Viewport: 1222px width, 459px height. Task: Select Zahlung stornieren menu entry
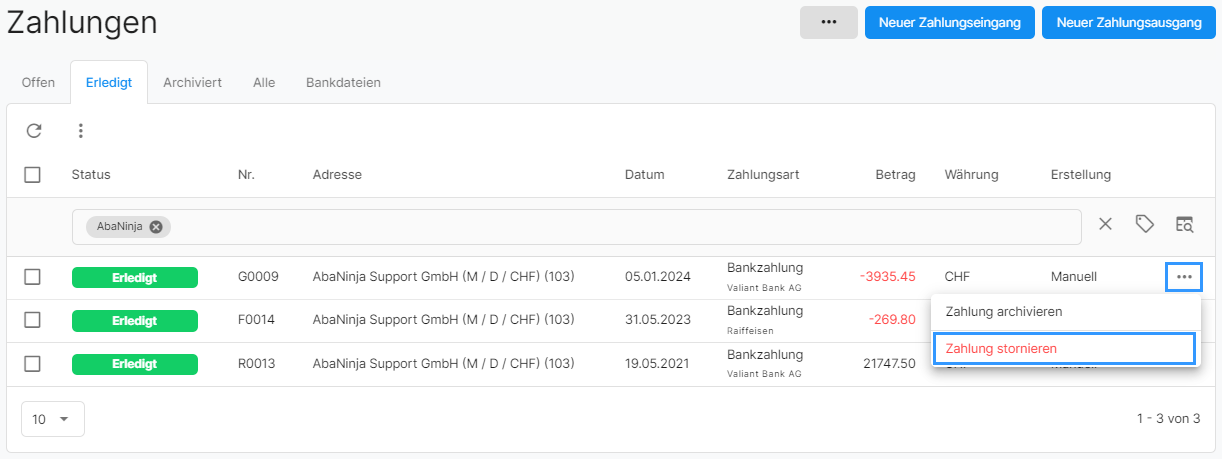[1065, 348]
